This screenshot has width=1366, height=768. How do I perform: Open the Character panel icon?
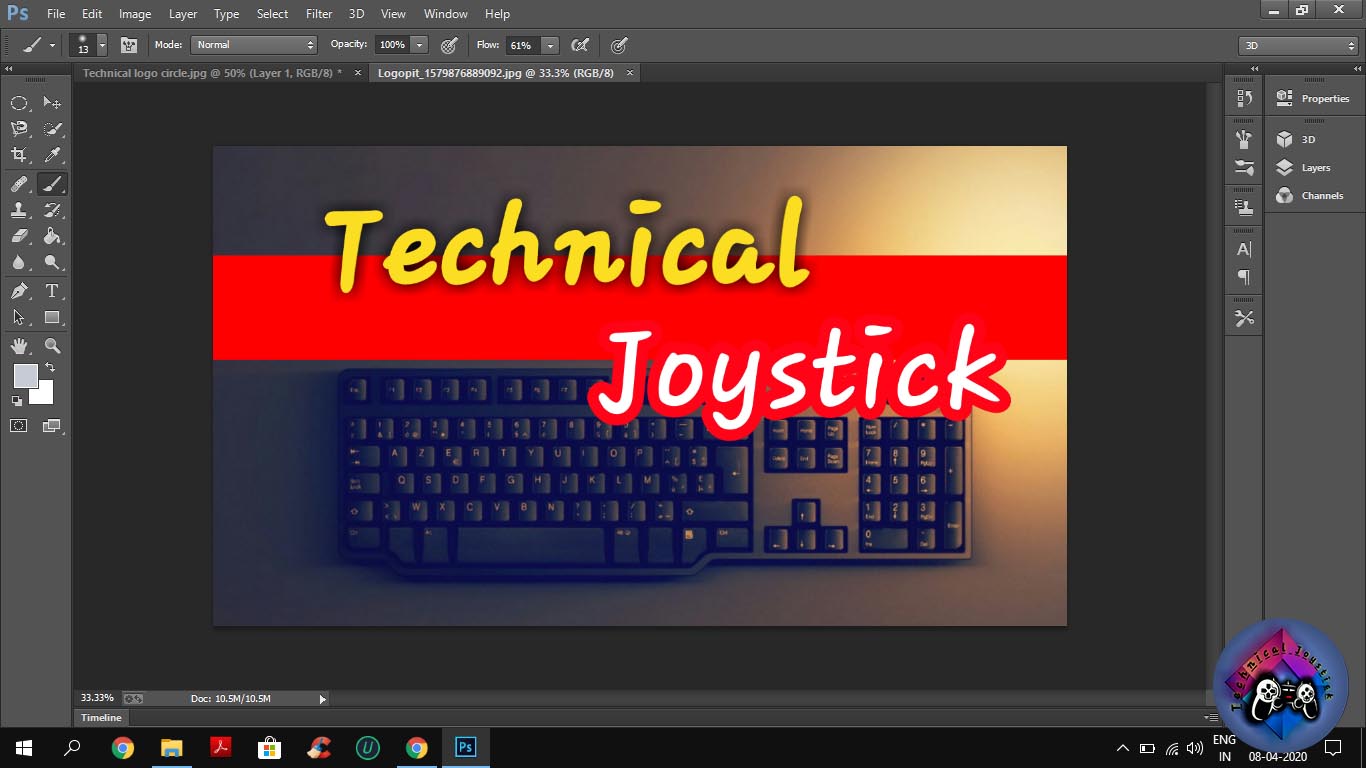point(1244,249)
